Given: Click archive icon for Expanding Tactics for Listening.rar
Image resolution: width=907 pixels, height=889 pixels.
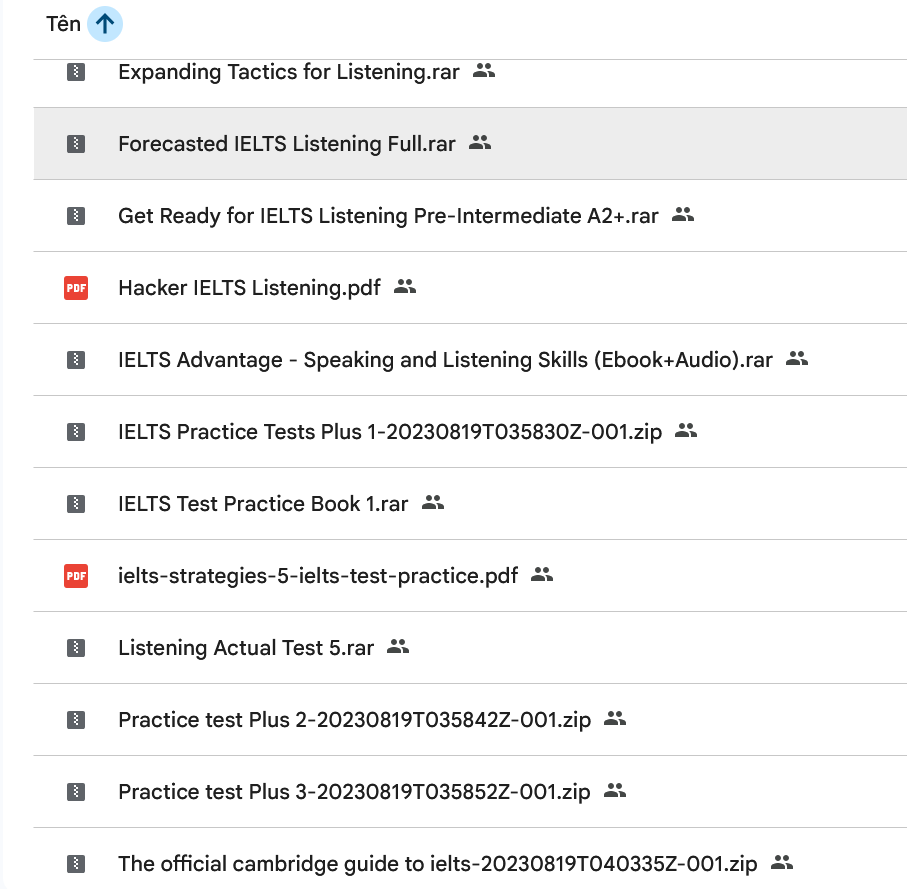Looking at the screenshot, I should point(75,72).
